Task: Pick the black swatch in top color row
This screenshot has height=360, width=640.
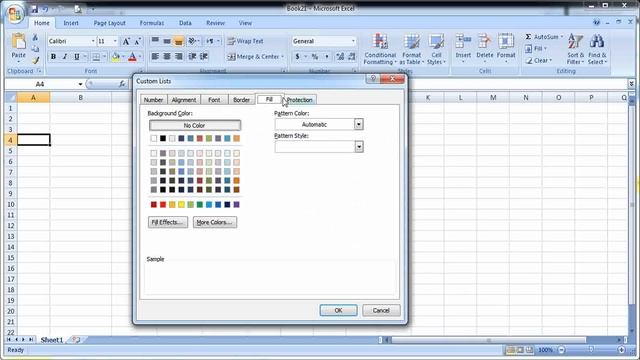Action: (163, 138)
